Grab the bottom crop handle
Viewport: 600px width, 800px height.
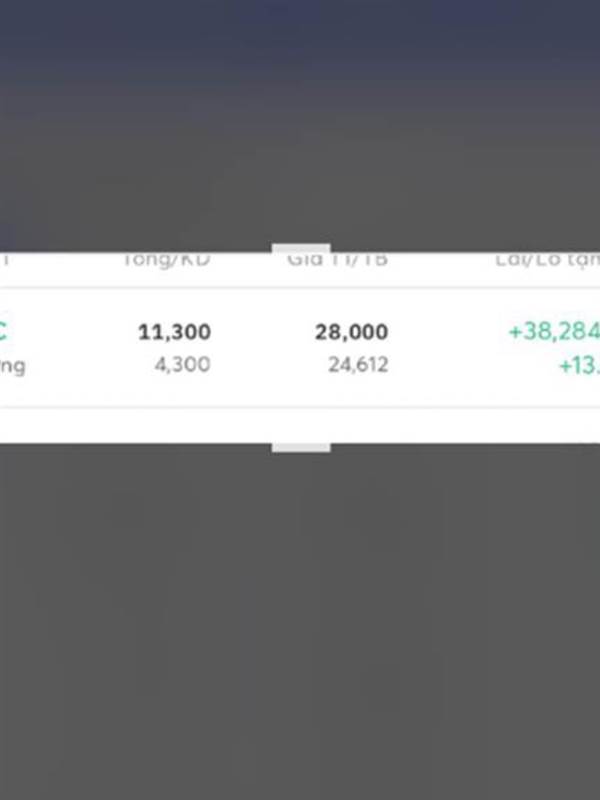tap(301, 447)
